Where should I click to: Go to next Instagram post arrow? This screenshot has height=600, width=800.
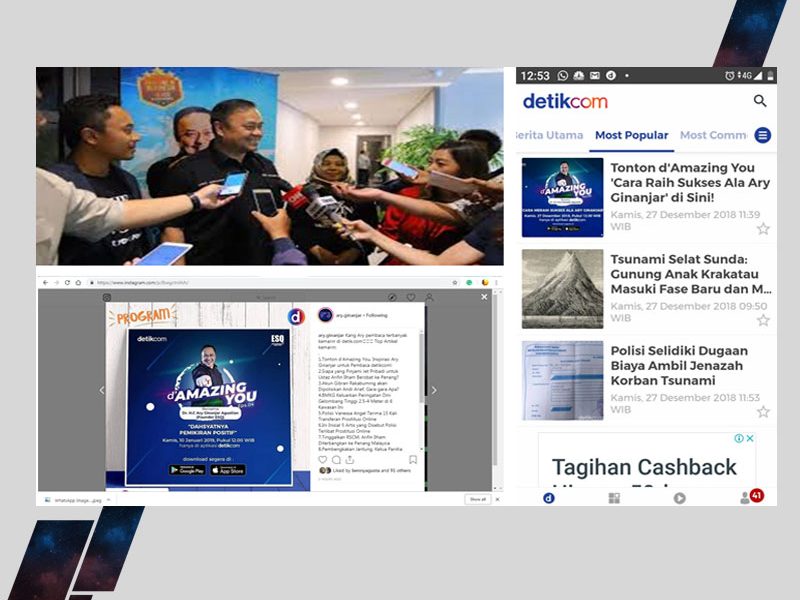point(433,390)
